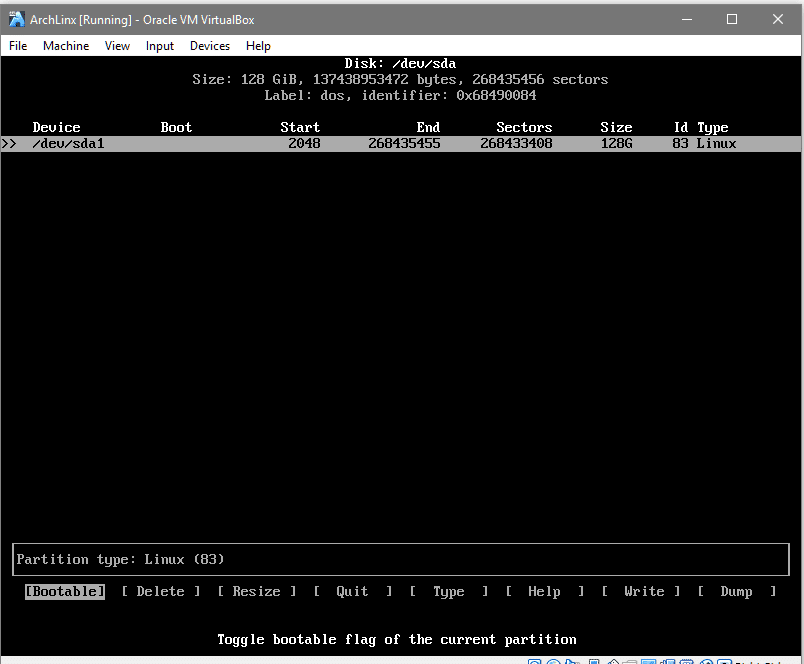Click the Sectors column header
The height and width of the screenshot is (664, 804).
tap(524, 127)
